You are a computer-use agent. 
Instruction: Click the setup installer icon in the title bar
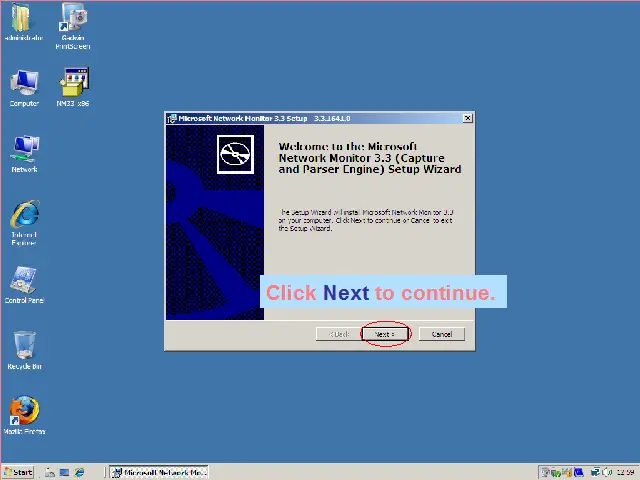click(x=172, y=118)
